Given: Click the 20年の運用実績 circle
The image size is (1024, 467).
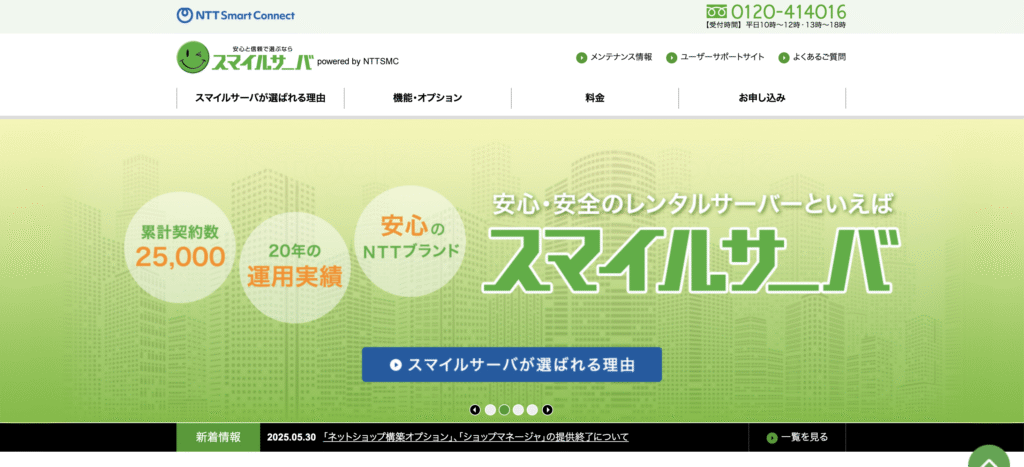Looking at the screenshot, I should pos(295,268).
